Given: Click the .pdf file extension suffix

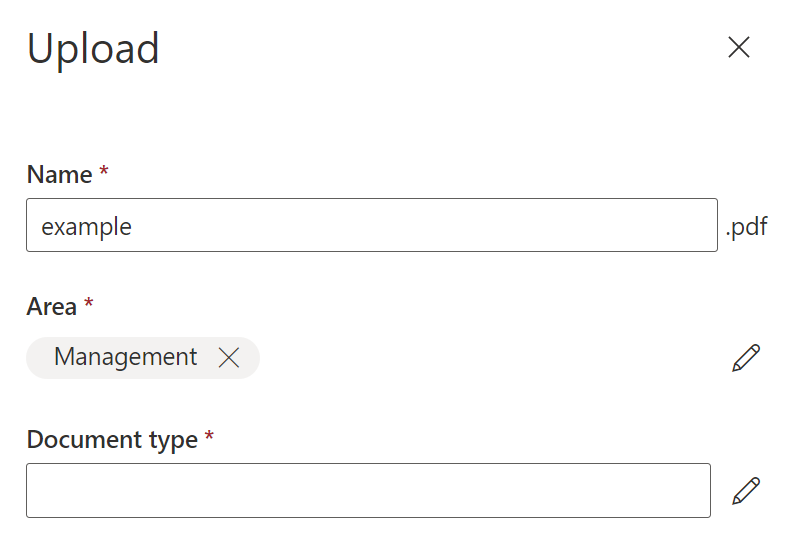Looking at the screenshot, I should pos(746,227).
